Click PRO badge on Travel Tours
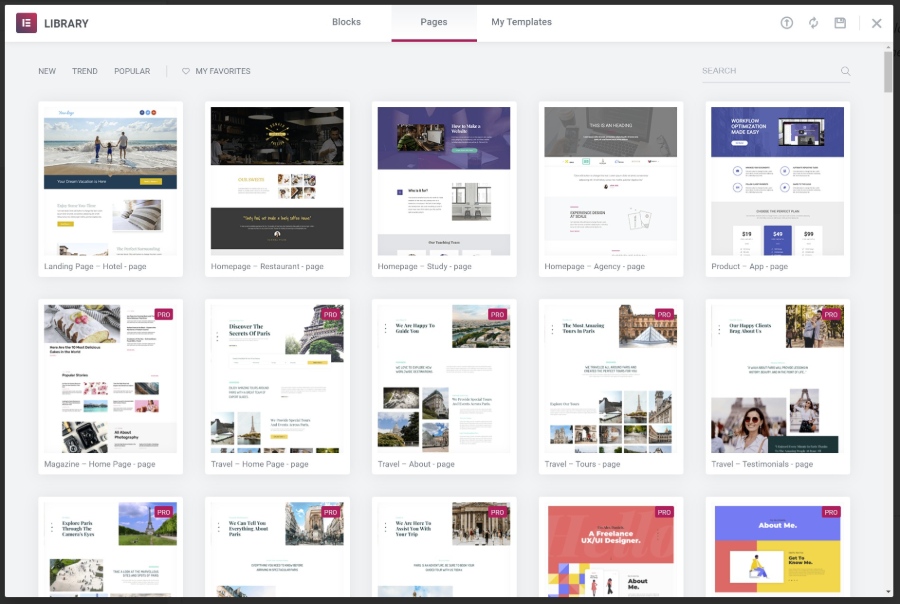 [x=664, y=315]
